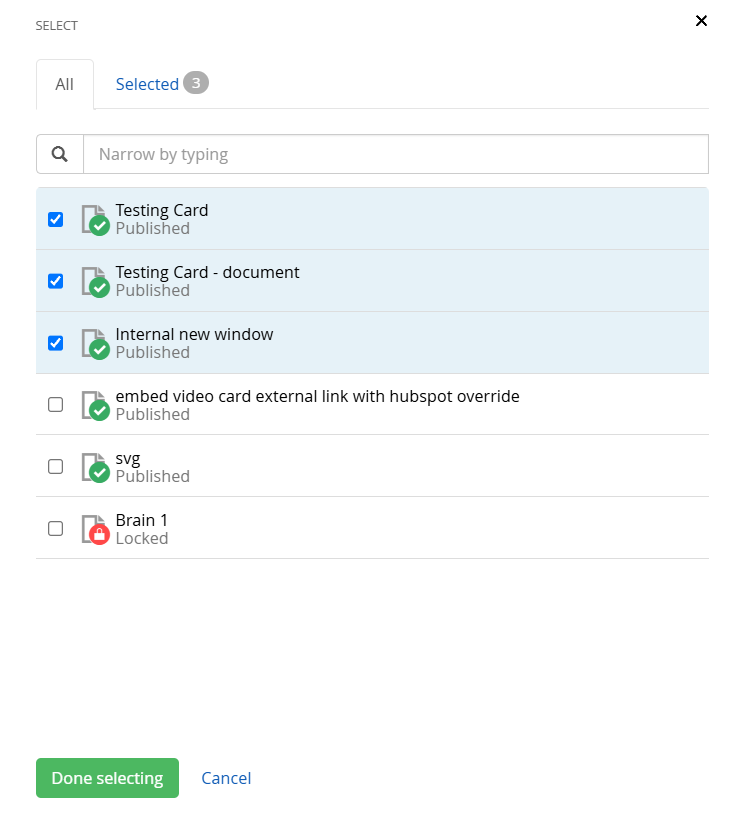Tick the svg item checkbox
This screenshot has height=822, width=742.
tap(56, 467)
